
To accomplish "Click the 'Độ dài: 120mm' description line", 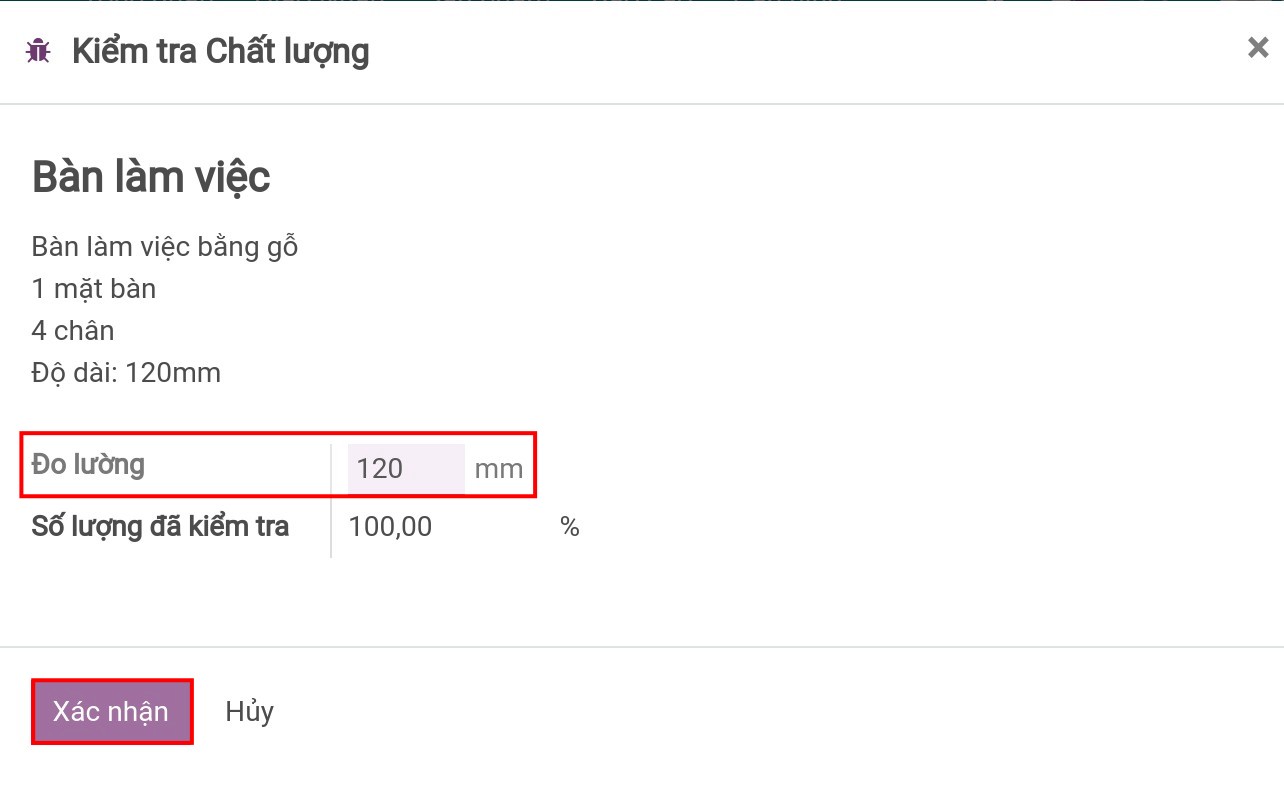I will (127, 372).
